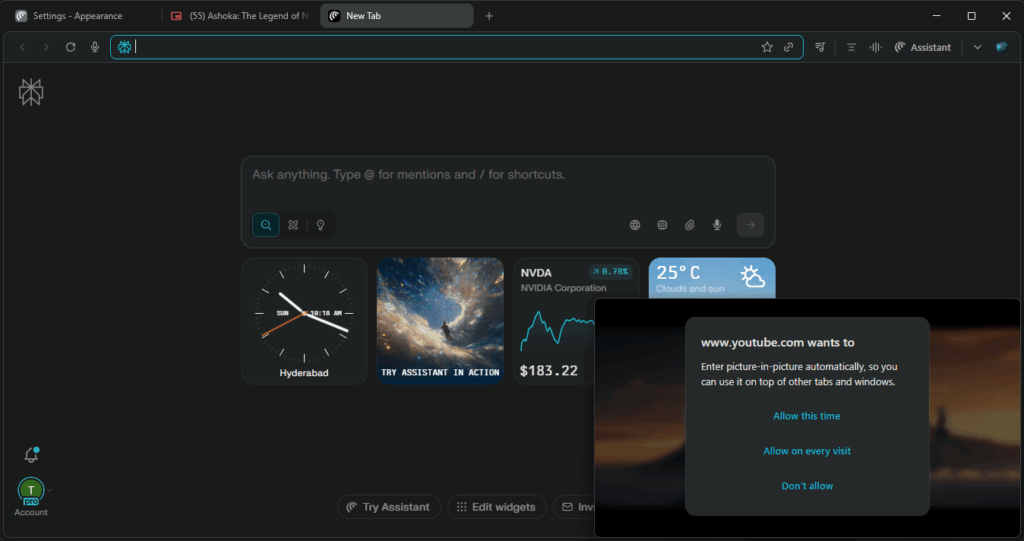The height and width of the screenshot is (541, 1024).
Task: Click the Perplexity icon in address bar
Action: pos(124,47)
